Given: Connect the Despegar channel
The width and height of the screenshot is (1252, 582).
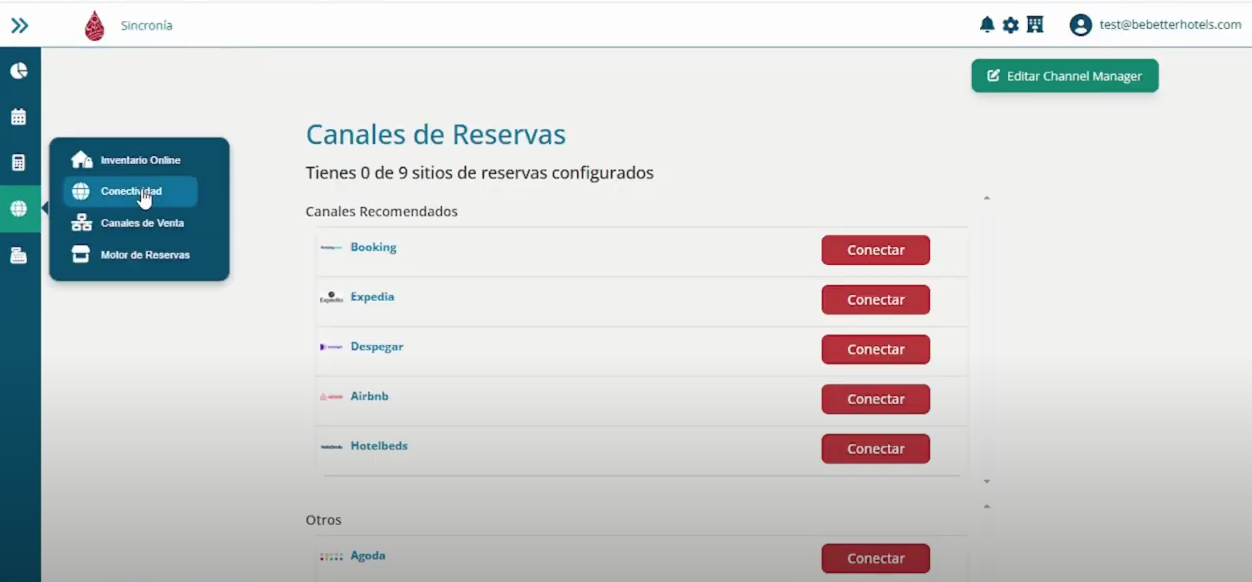Looking at the screenshot, I should (876, 349).
